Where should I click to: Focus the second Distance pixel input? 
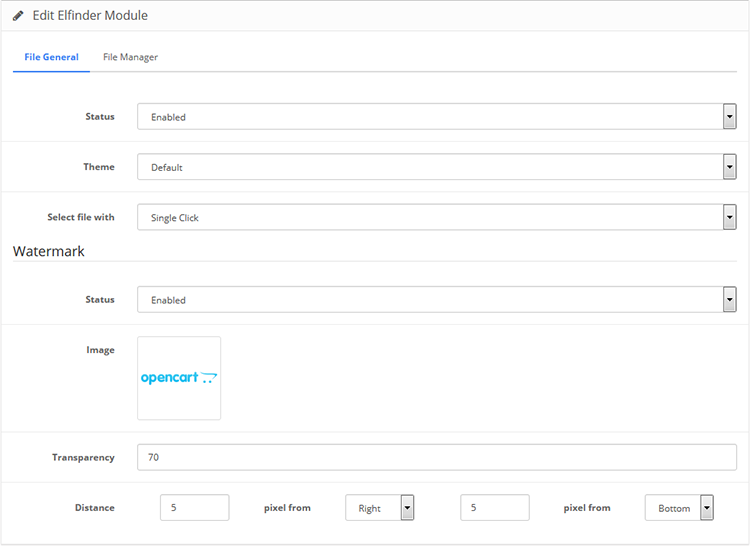coord(495,508)
